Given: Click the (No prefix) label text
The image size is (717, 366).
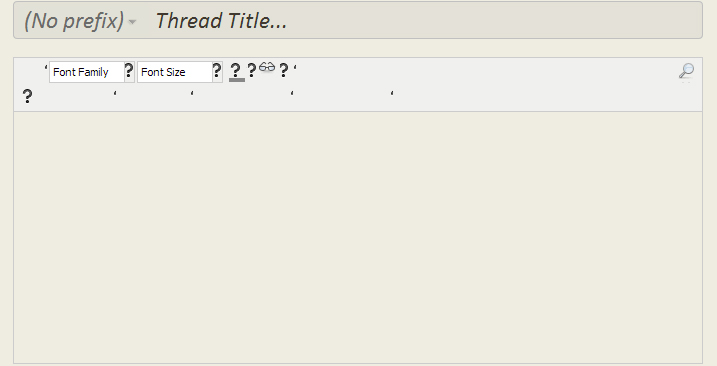Looking at the screenshot, I should (x=74, y=21).
